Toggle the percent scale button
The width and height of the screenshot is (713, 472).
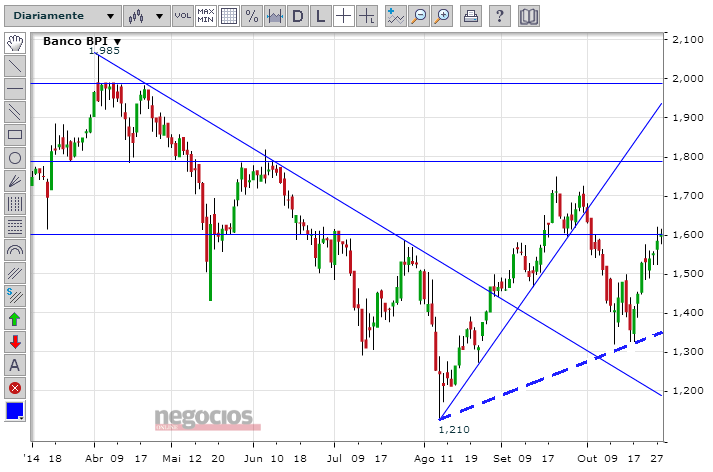click(251, 16)
